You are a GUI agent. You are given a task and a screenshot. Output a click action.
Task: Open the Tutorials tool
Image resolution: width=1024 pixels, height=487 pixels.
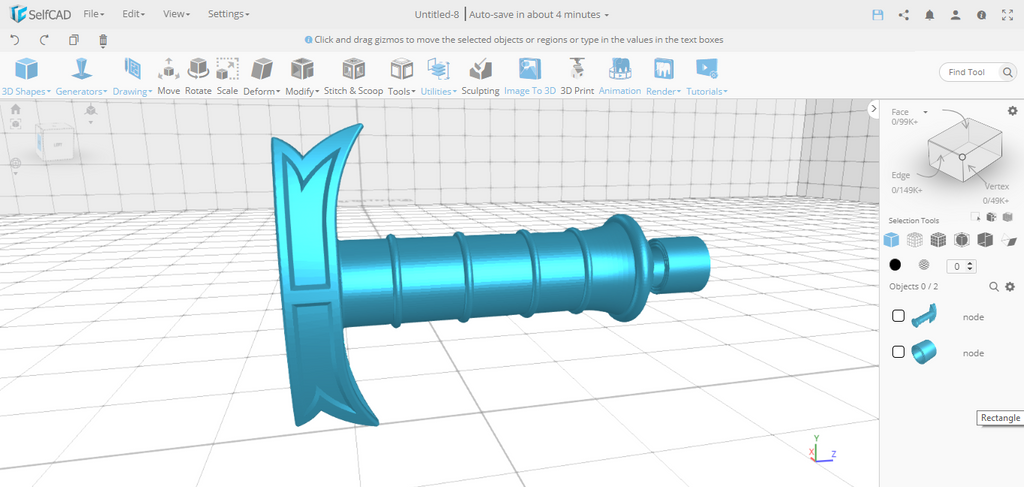tap(707, 77)
